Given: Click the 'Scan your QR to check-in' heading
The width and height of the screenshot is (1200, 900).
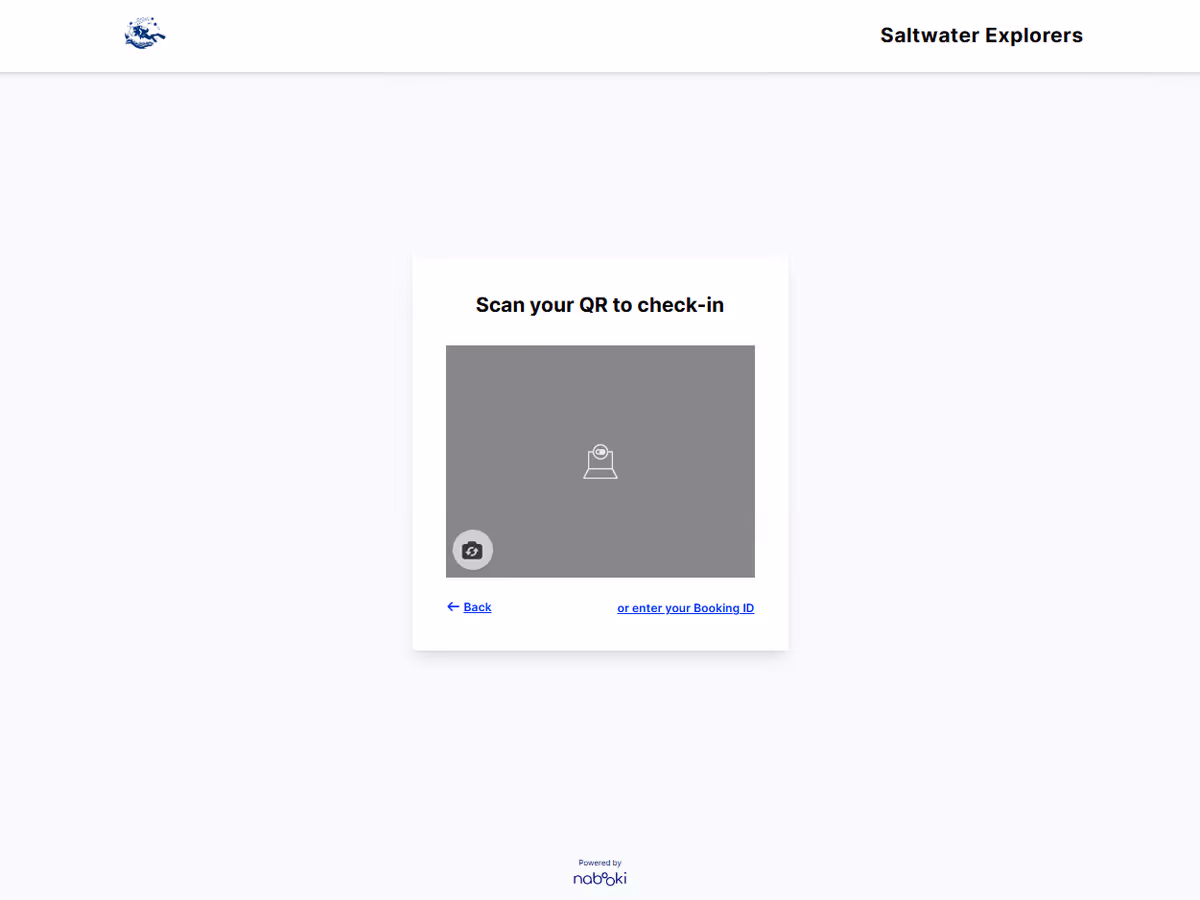Looking at the screenshot, I should point(600,305).
